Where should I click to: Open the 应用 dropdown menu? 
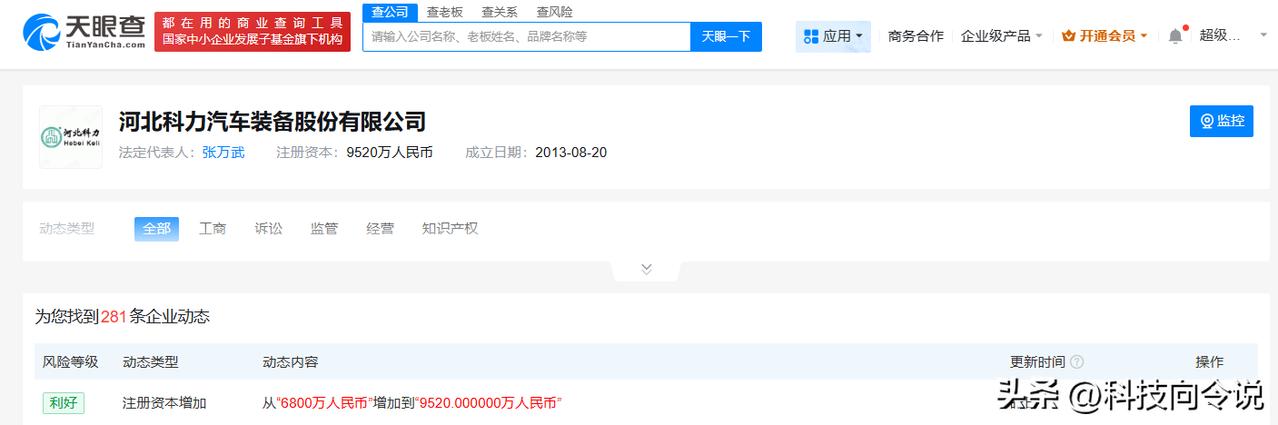pyautogui.click(x=833, y=36)
